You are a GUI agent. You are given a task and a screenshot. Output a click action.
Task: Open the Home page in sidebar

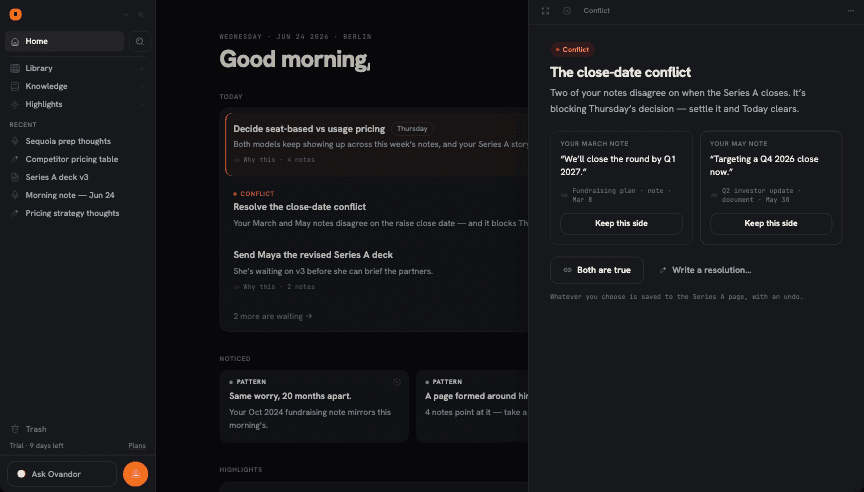(64, 41)
